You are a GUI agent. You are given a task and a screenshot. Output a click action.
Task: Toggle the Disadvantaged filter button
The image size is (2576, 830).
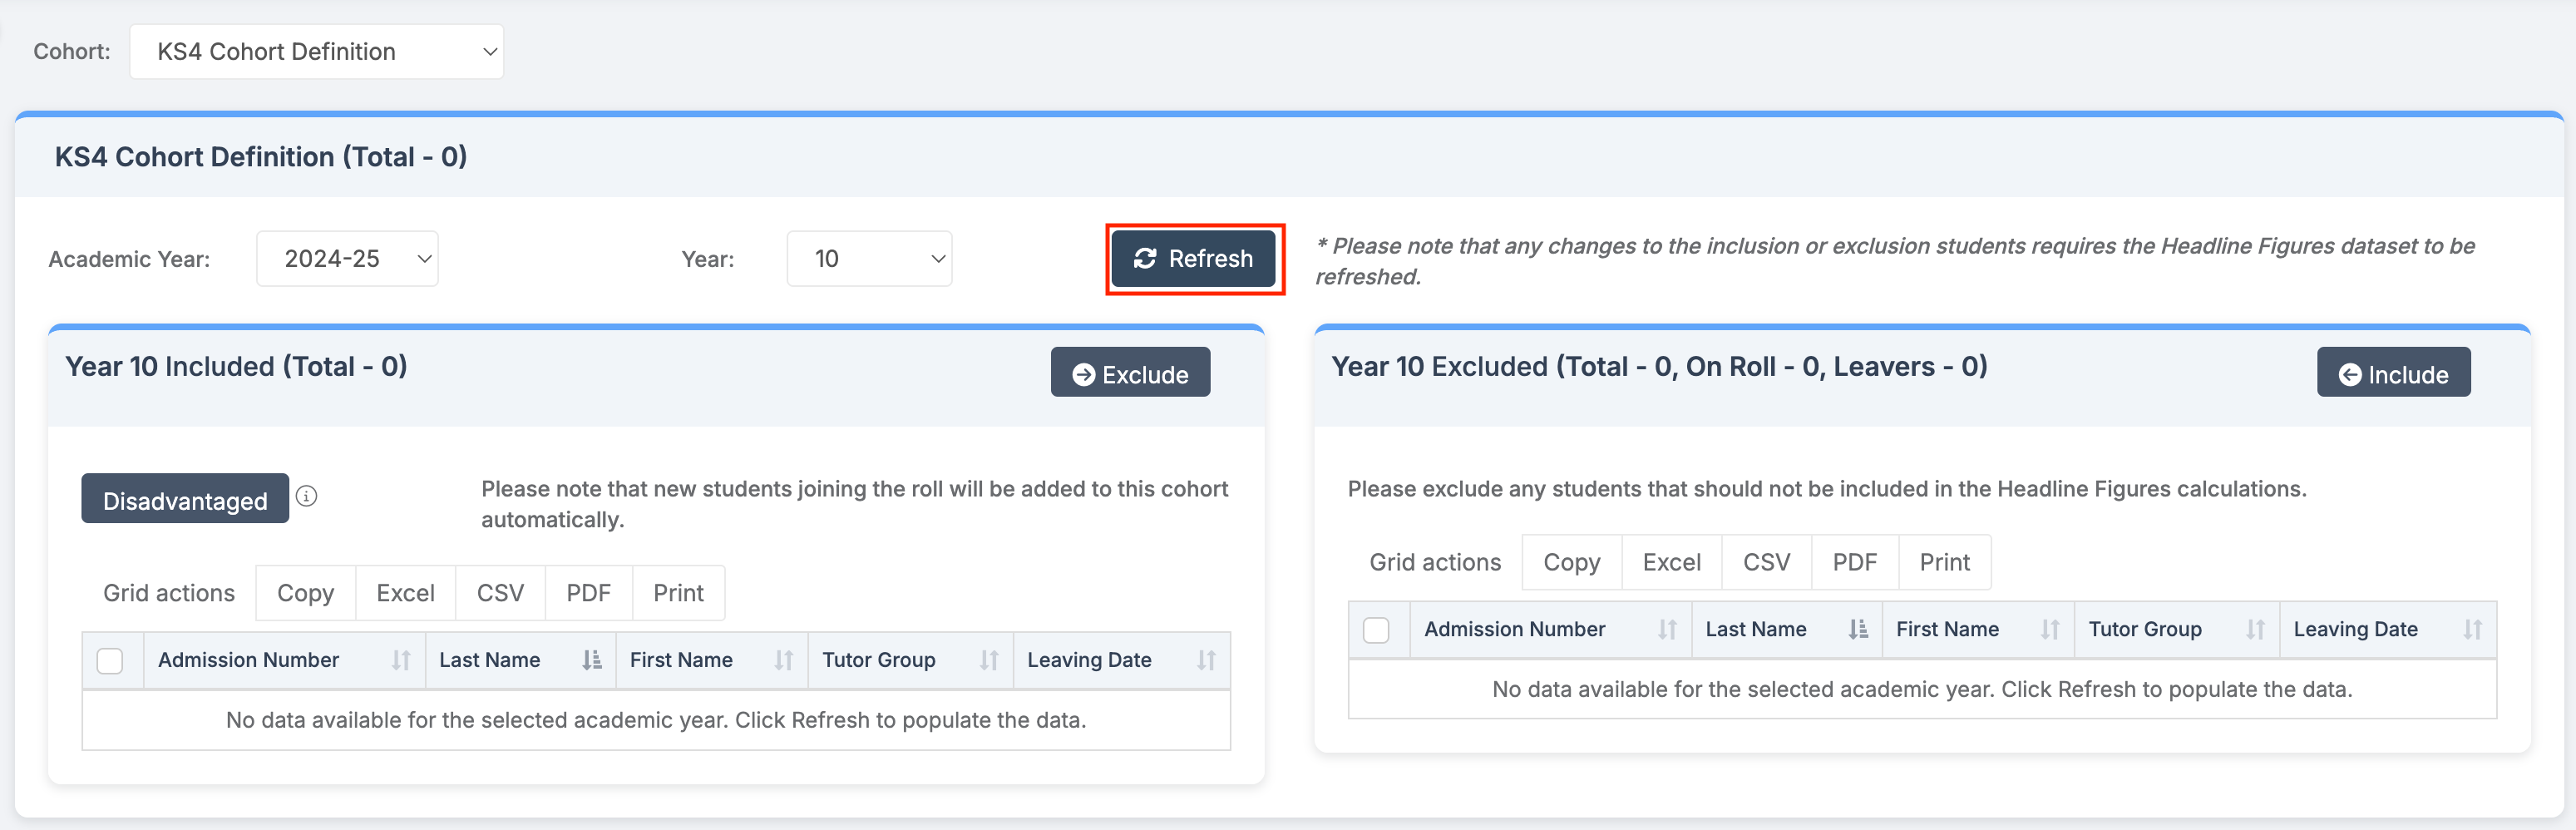(185, 500)
